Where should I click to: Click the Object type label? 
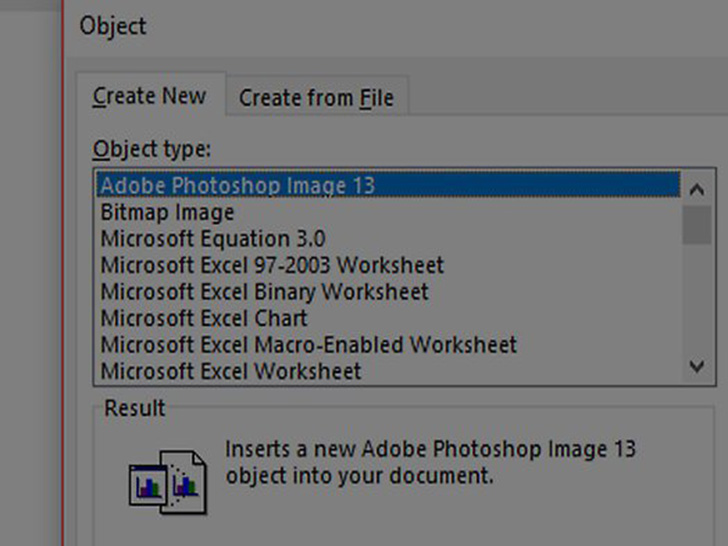click(x=152, y=149)
